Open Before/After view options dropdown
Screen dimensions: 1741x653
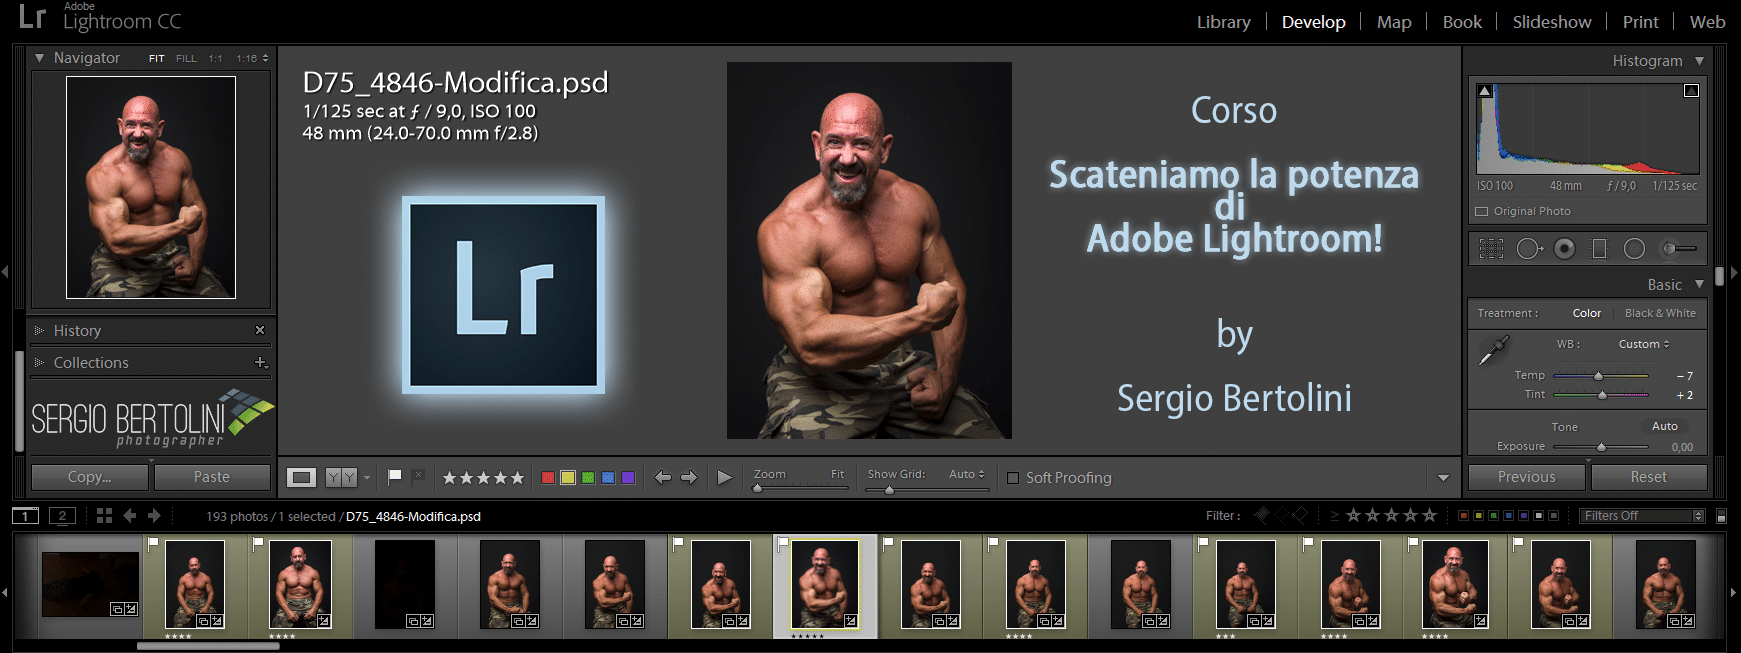367,478
